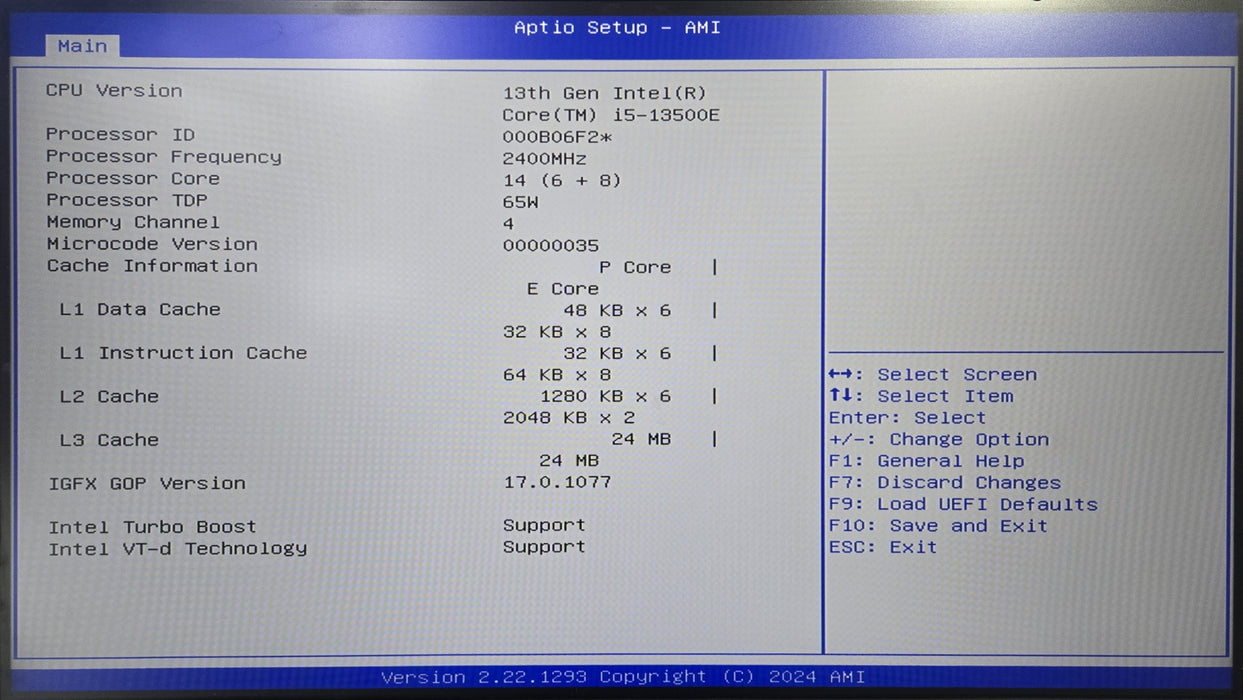The height and width of the screenshot is (700, 1243).
Task: Click the 2400MHz value
Action: pos(544,159)
